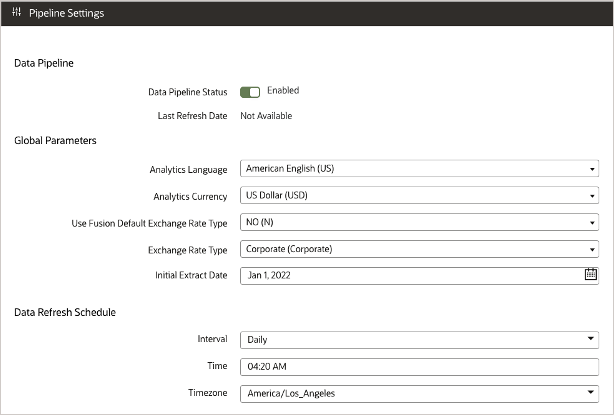Toggle the Data Pipeline Status switch
The height and width of the screenshot is (415, 614).
click(x=250, y=92)
